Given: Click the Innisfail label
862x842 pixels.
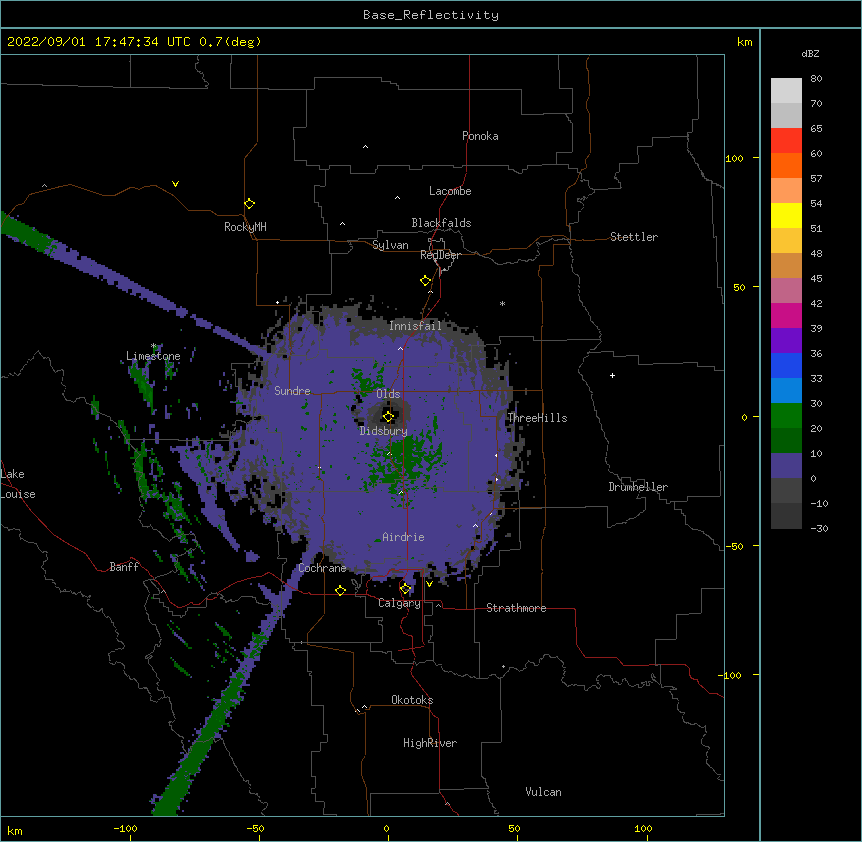Looking at the screenshot, I should coord(415,326).
